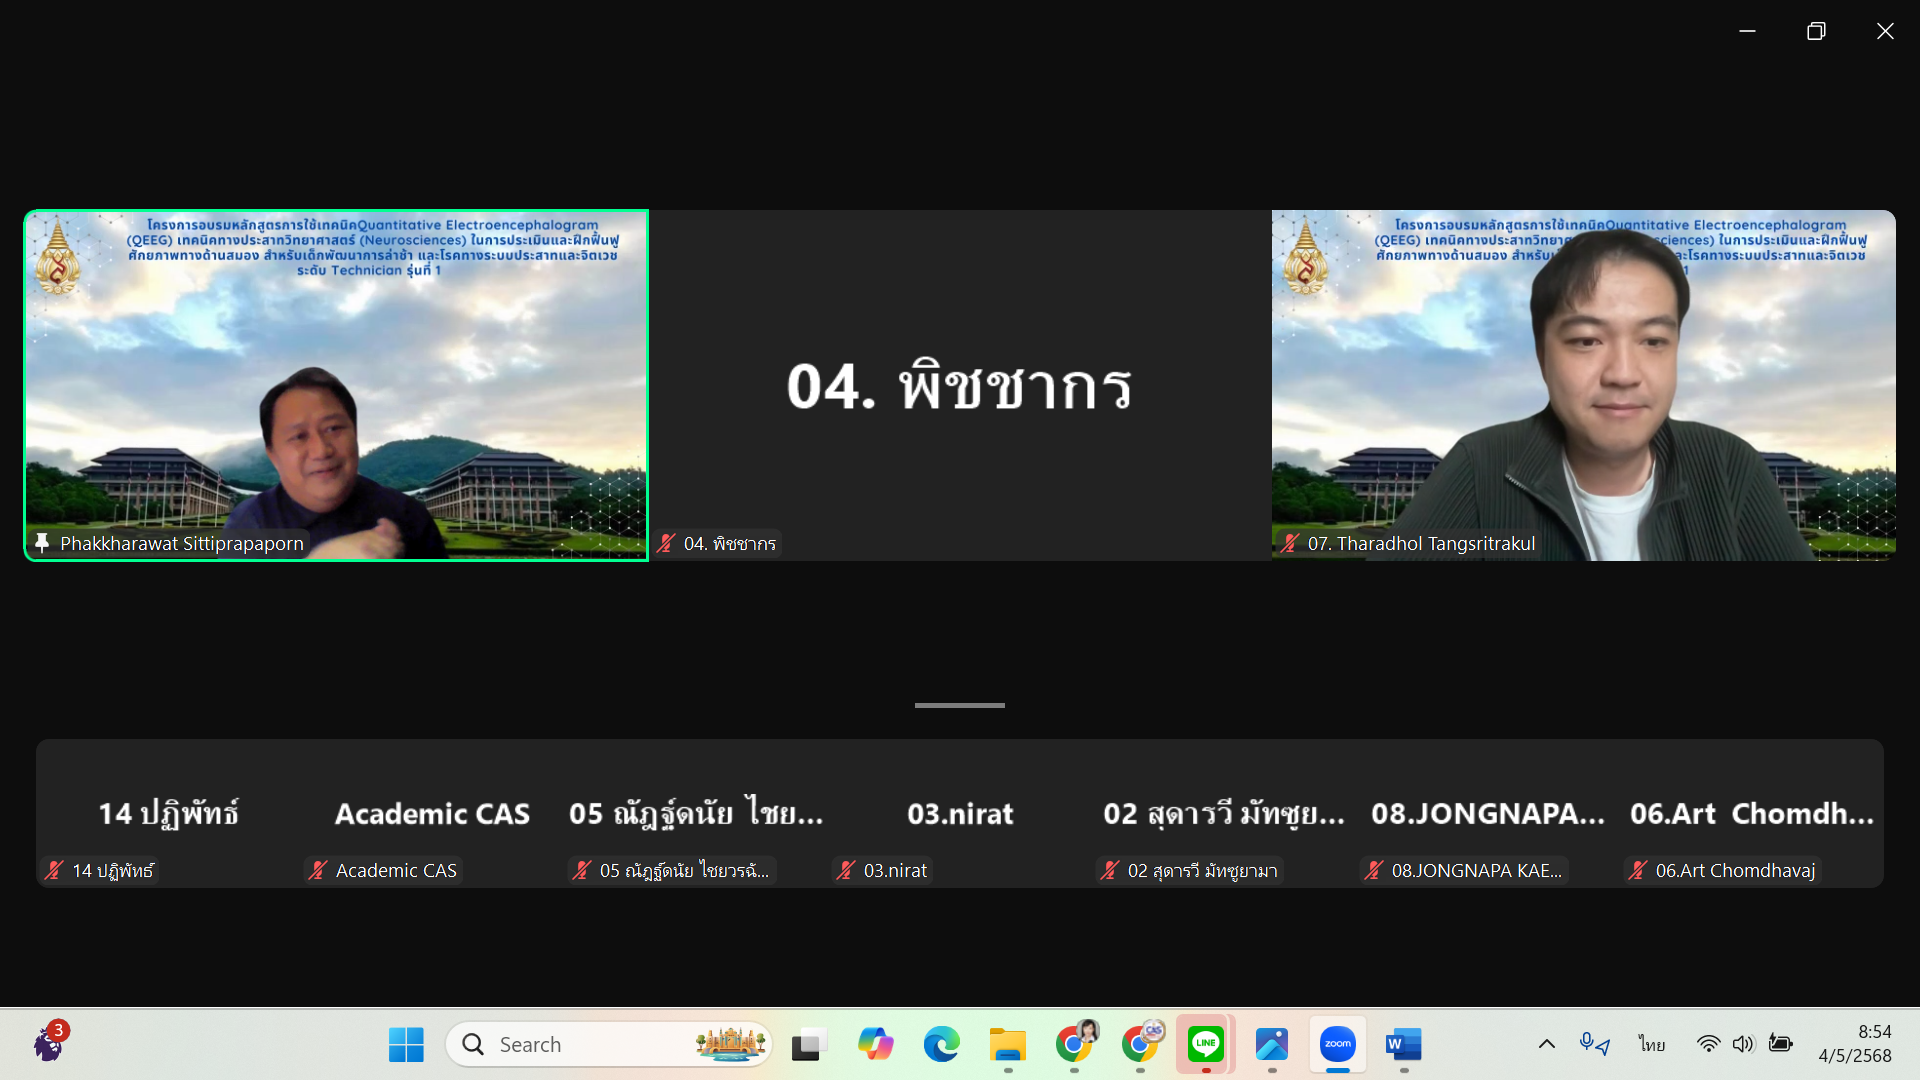Open LINE app in taskbar

tap(1205, 1044)
